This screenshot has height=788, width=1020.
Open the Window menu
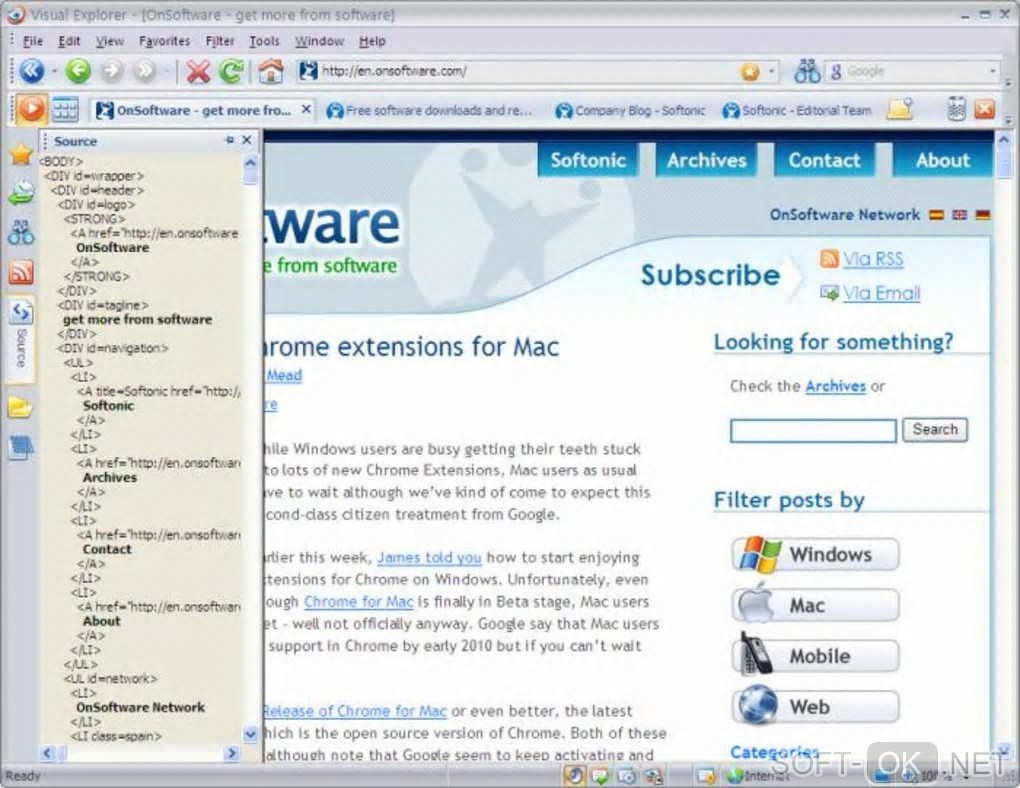pos(319,41)
